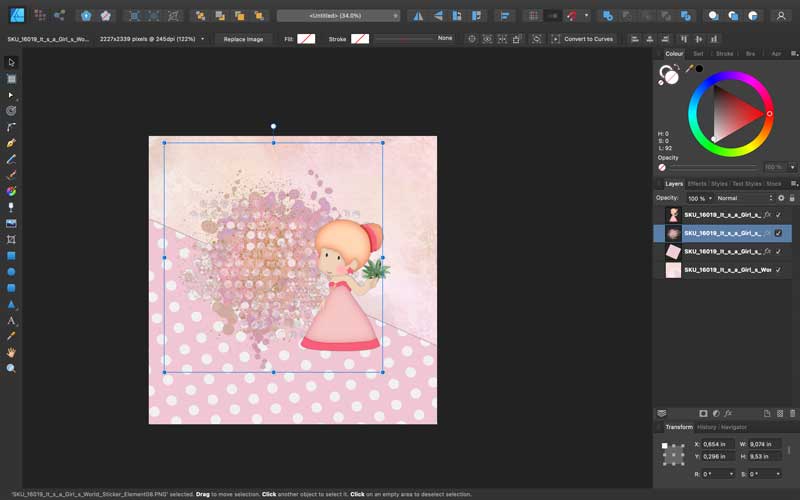The width and height of the screenshot is (800, 500).
Task: Open the colour opacity percentage dropdown
Action: click(x=792, y=167)
